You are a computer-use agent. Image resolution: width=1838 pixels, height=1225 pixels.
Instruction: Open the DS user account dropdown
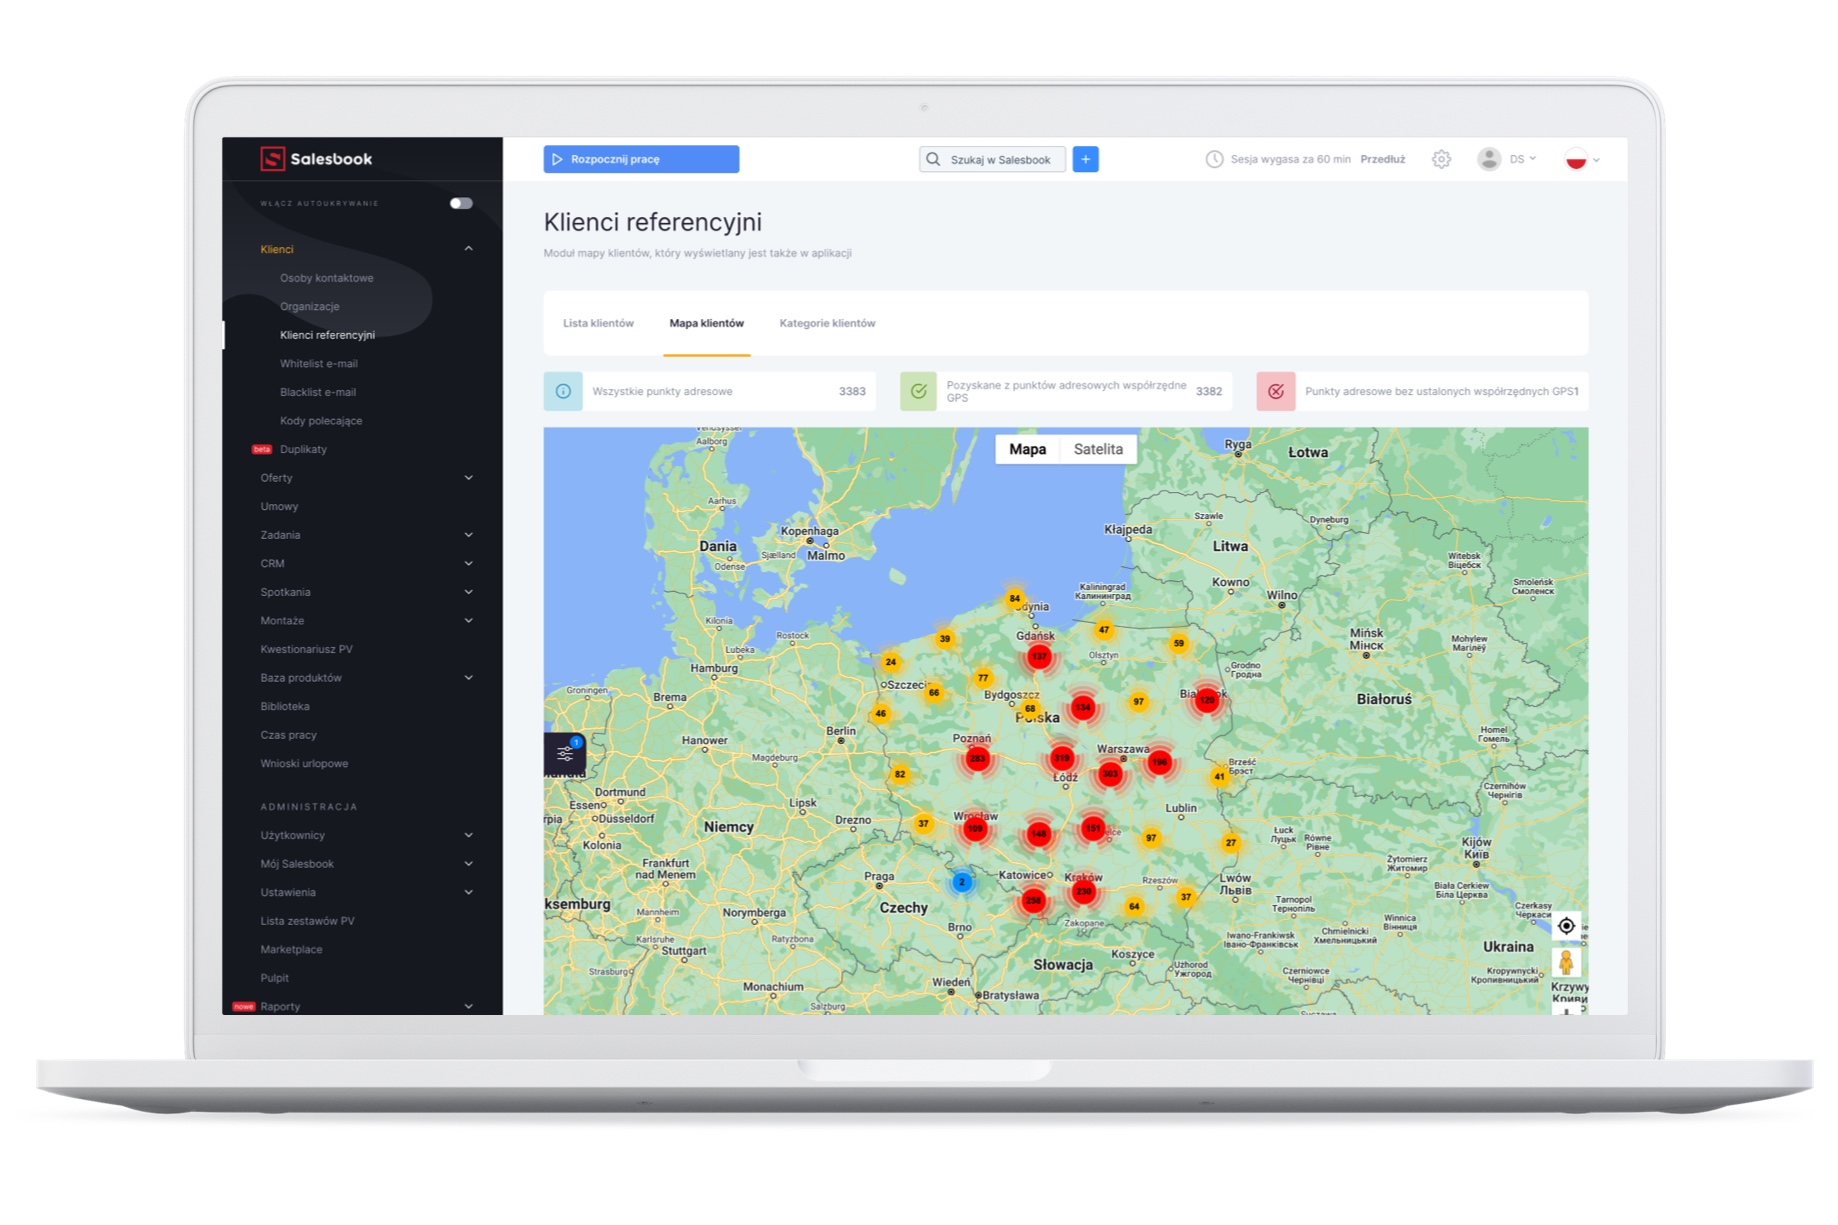(1506, 159)
